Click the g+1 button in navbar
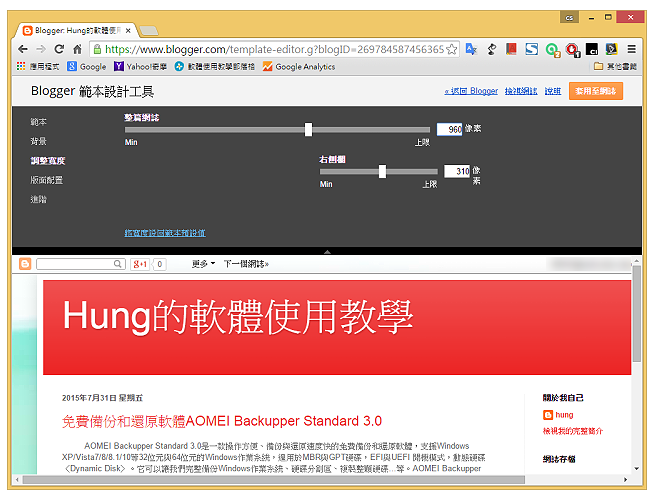Viewport: 657px width, 496px height. [140, 264]
